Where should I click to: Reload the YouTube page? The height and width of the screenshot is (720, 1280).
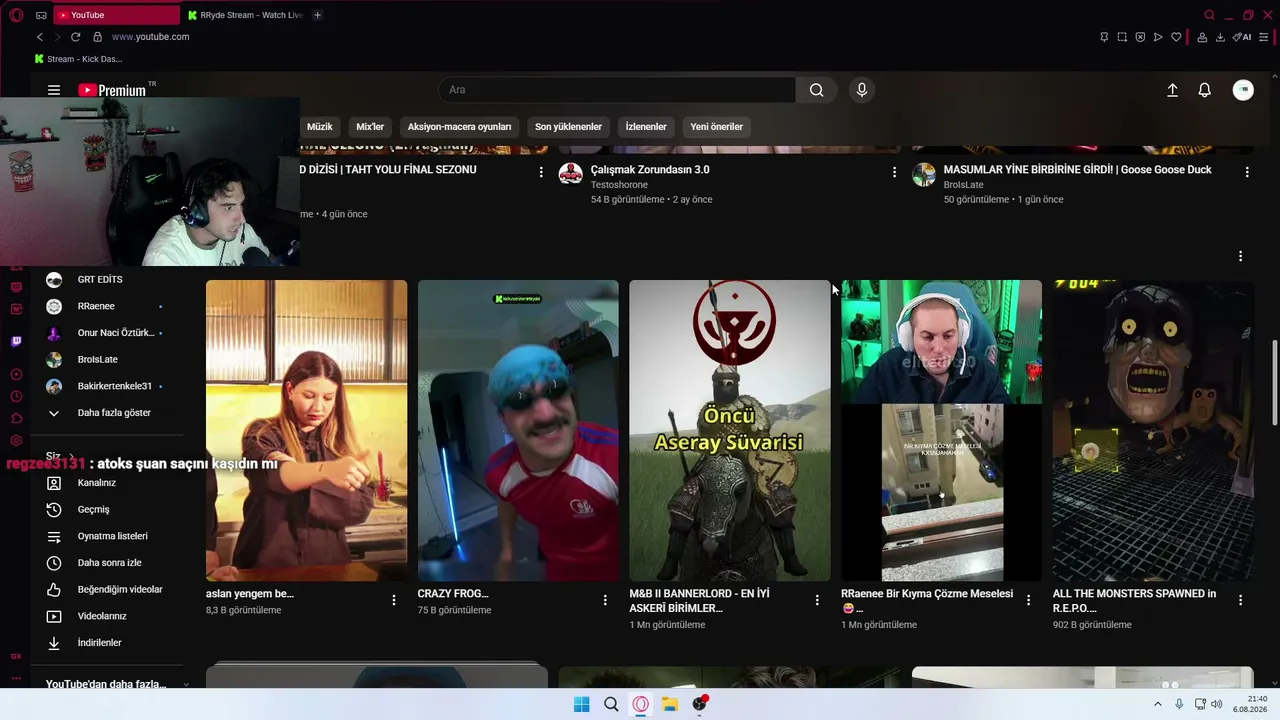[75, 37]
